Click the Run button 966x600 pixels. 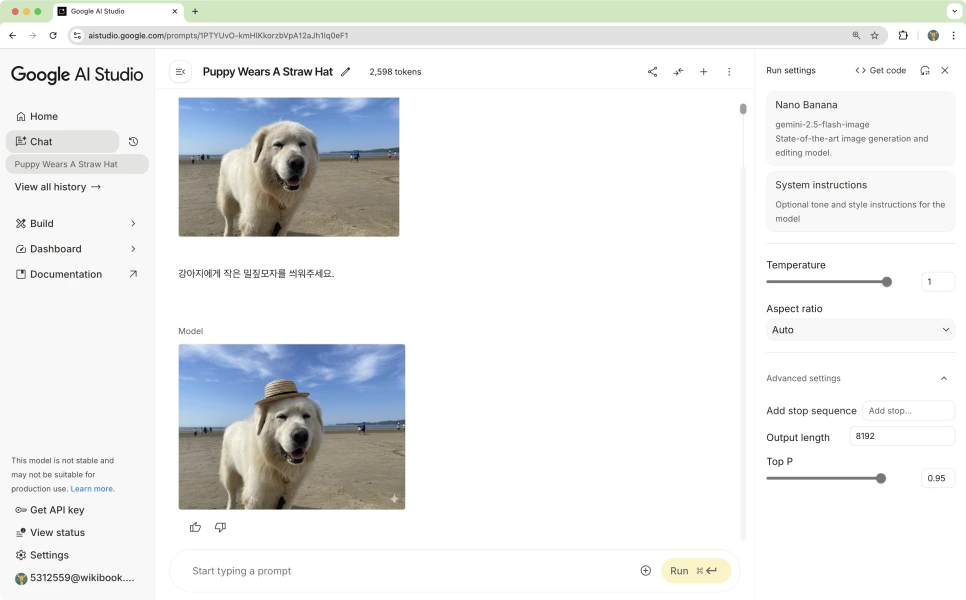pos(696,571)
